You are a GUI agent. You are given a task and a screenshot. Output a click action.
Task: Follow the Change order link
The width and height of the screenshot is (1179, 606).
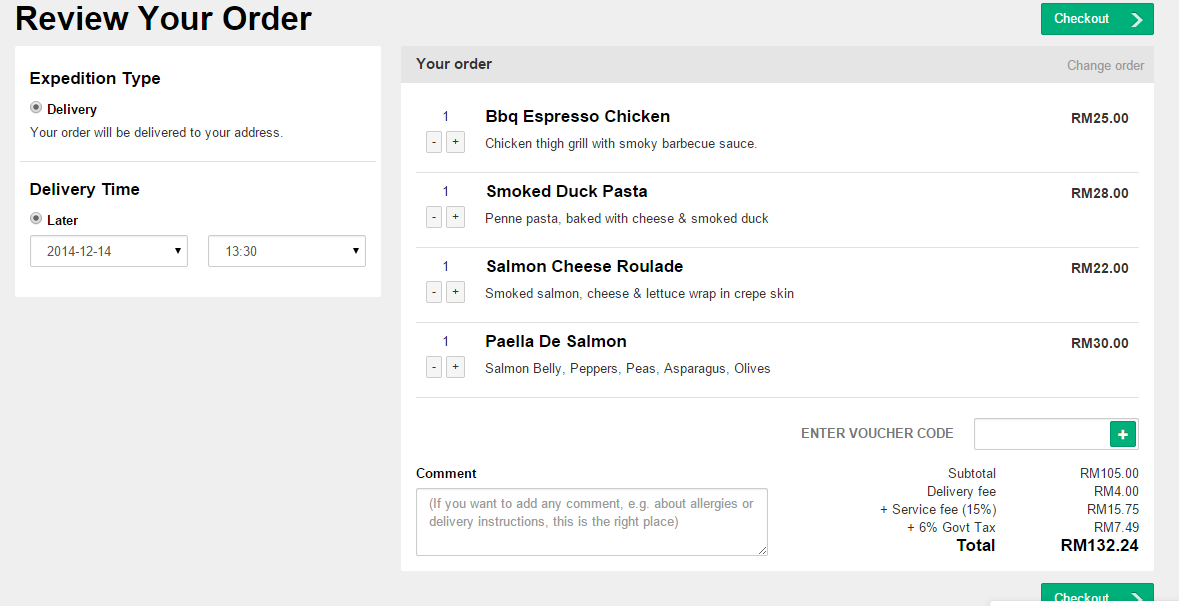point(1105,65)
